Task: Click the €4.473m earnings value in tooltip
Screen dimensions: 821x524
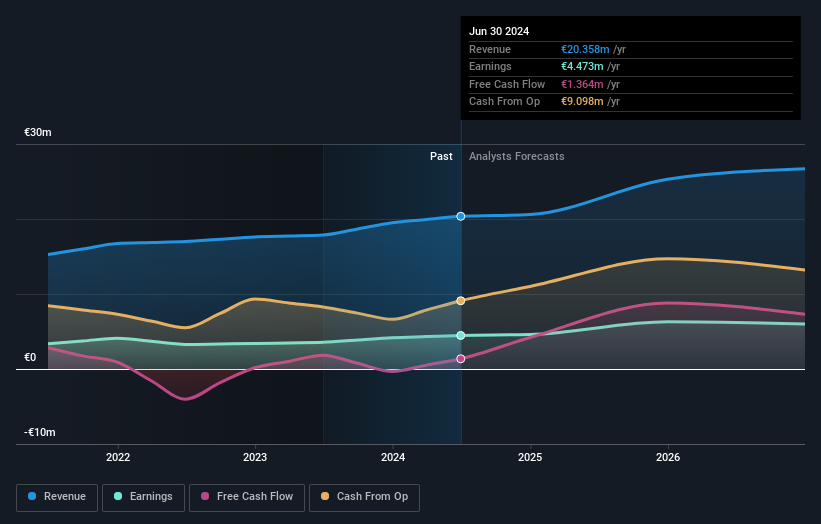Action: click(x=582, y=66)
